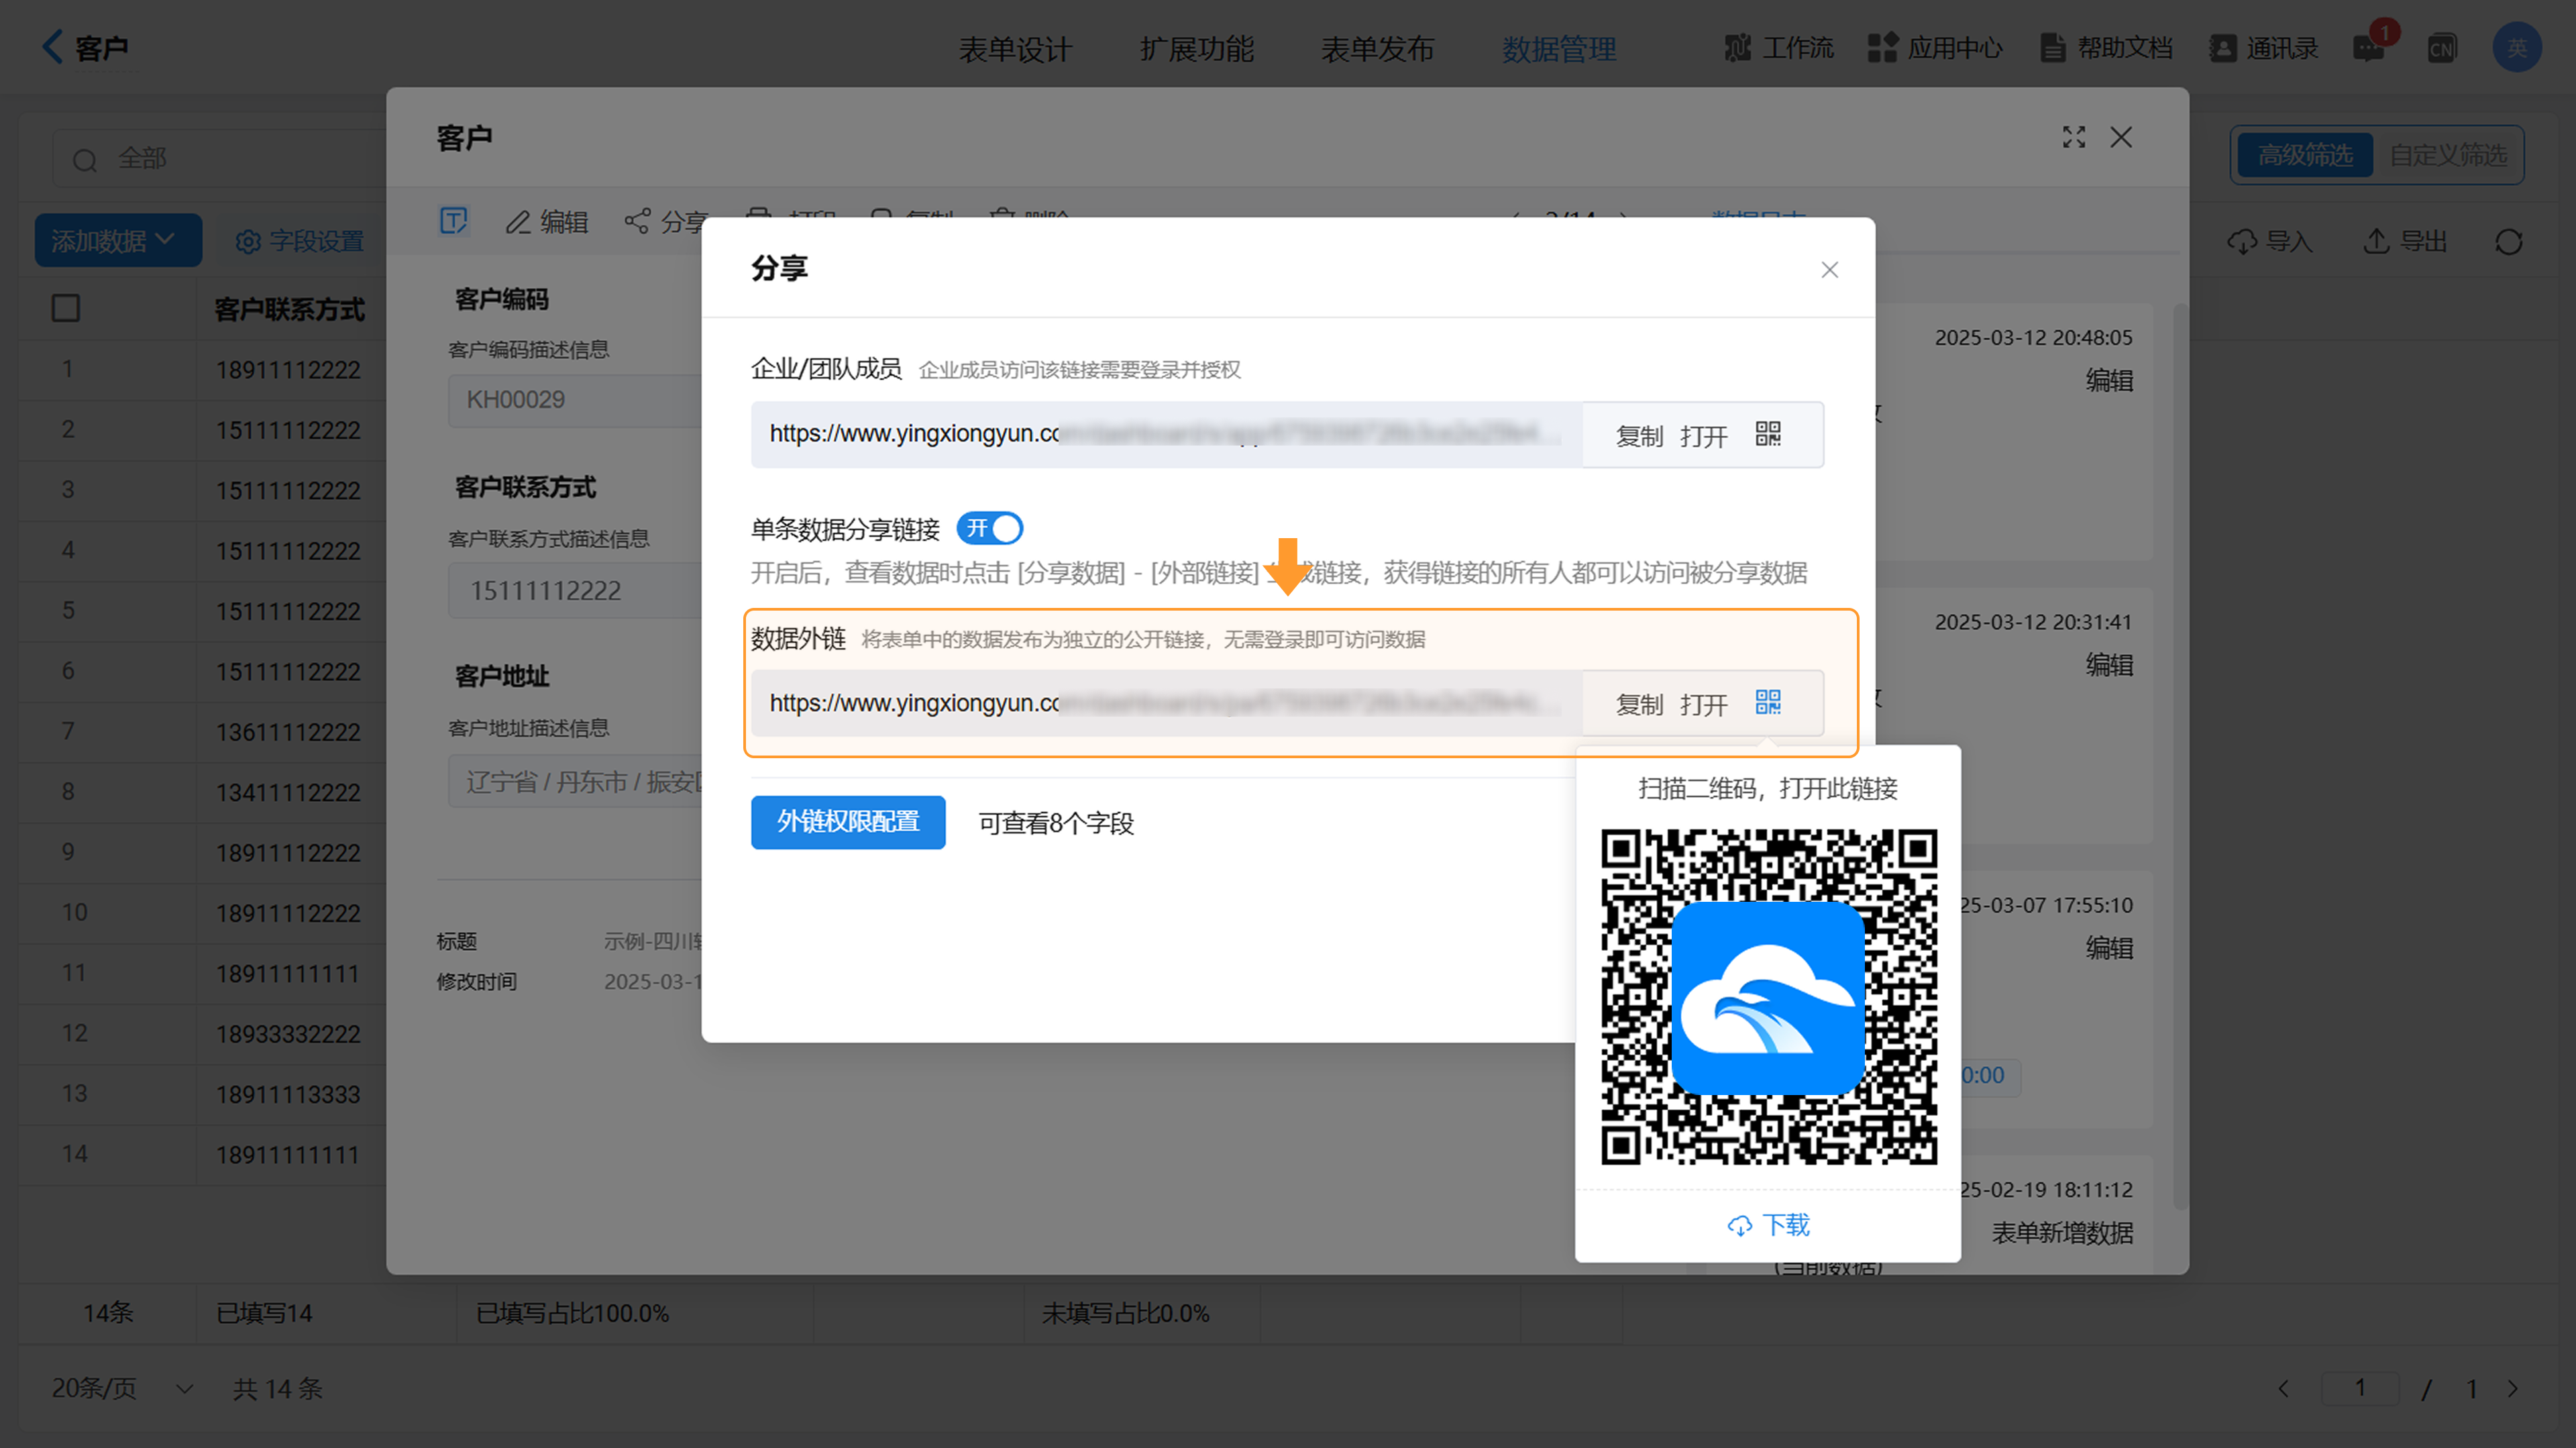
Task: Copy the 数据外链 link
Action: click(1639, 704)
